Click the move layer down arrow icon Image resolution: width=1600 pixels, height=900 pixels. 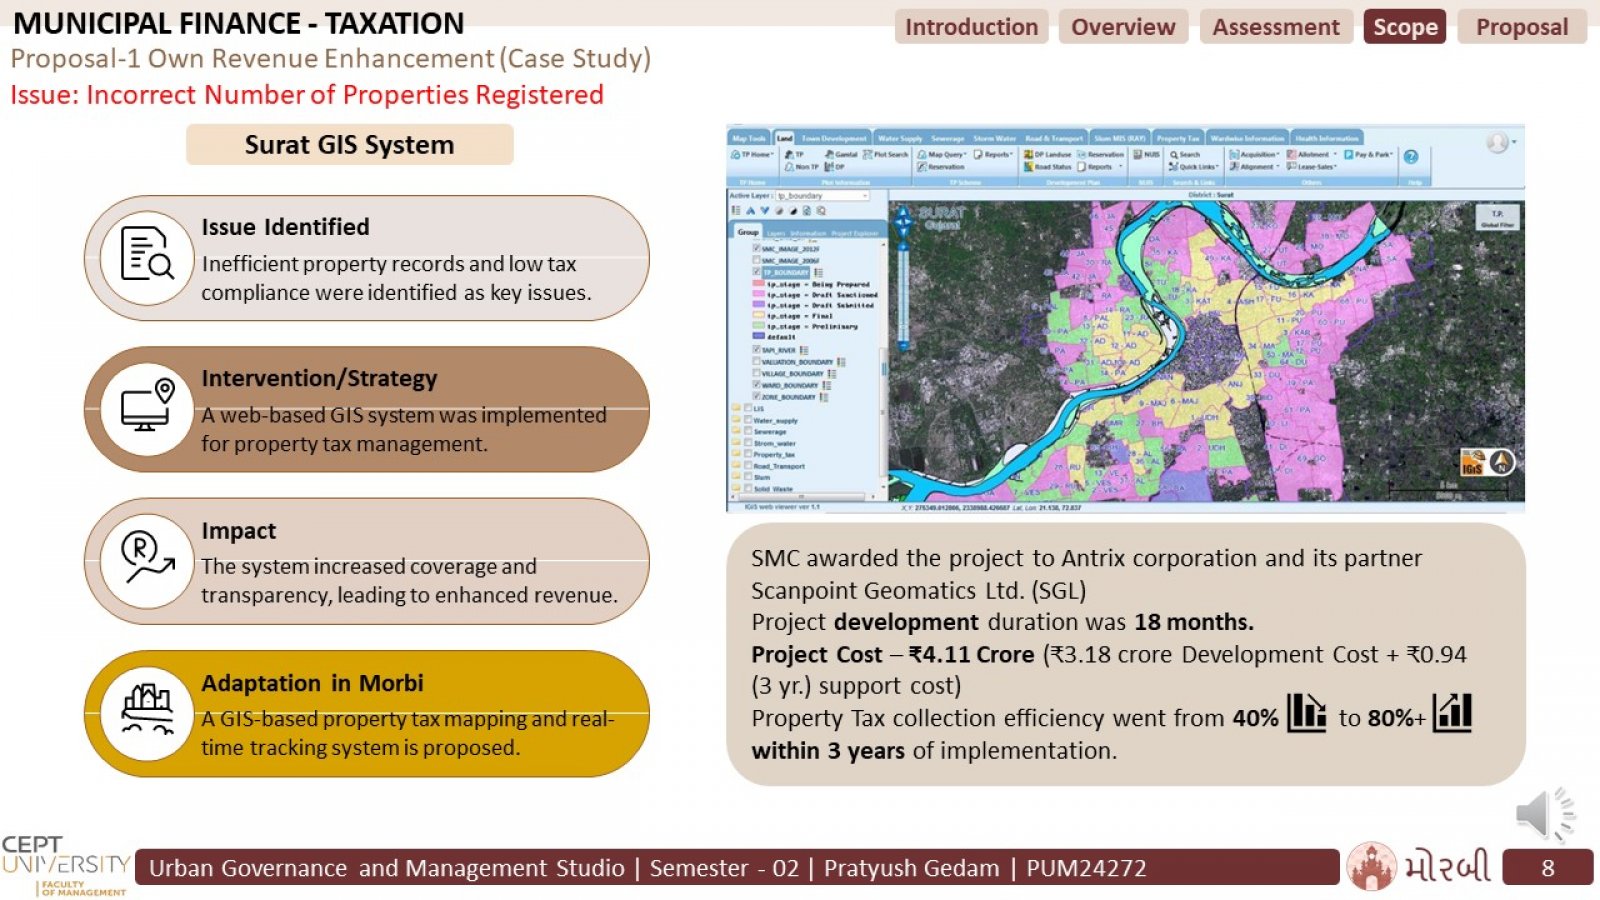pyautogui.click(x=764, y=211)
